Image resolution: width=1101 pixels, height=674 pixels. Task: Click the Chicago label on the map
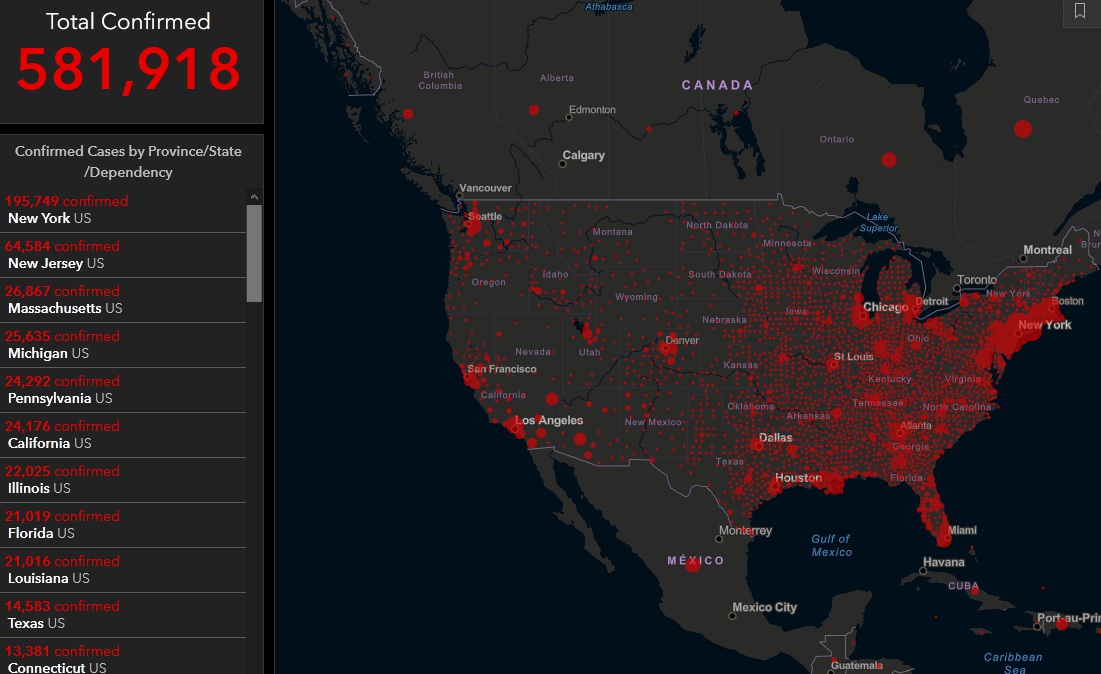[885, 307]
